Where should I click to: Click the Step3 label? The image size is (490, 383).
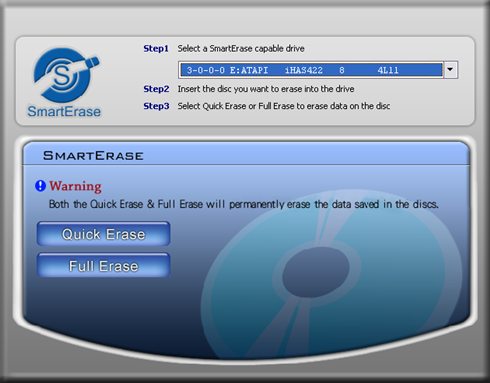[x=156, y=106]
